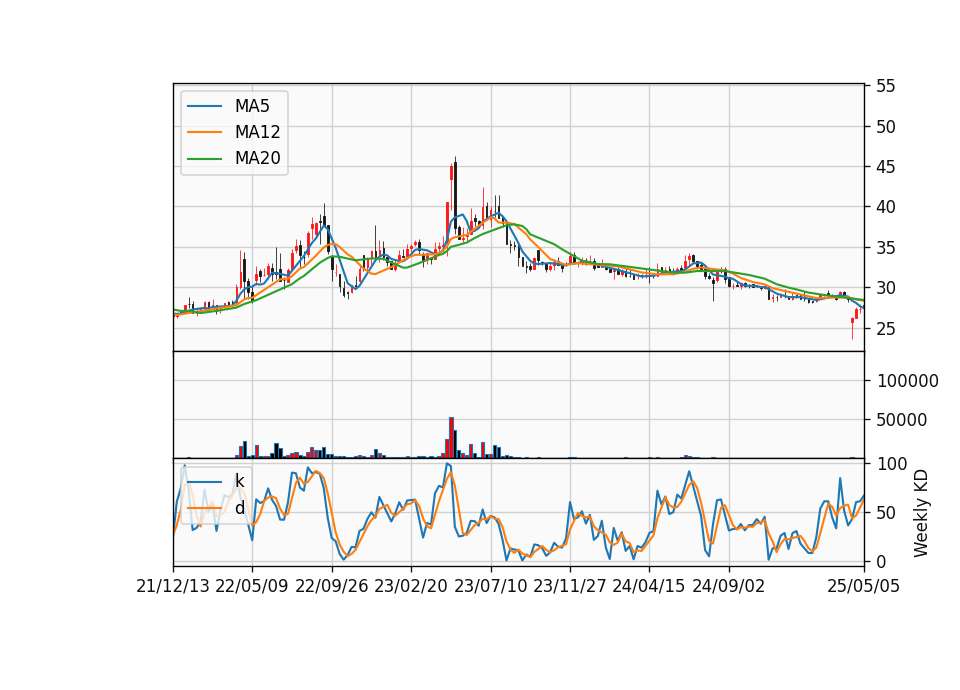This screenshot has height=690, width=960.
Task: Click the price axis value 30
Action: pos(885,288)
